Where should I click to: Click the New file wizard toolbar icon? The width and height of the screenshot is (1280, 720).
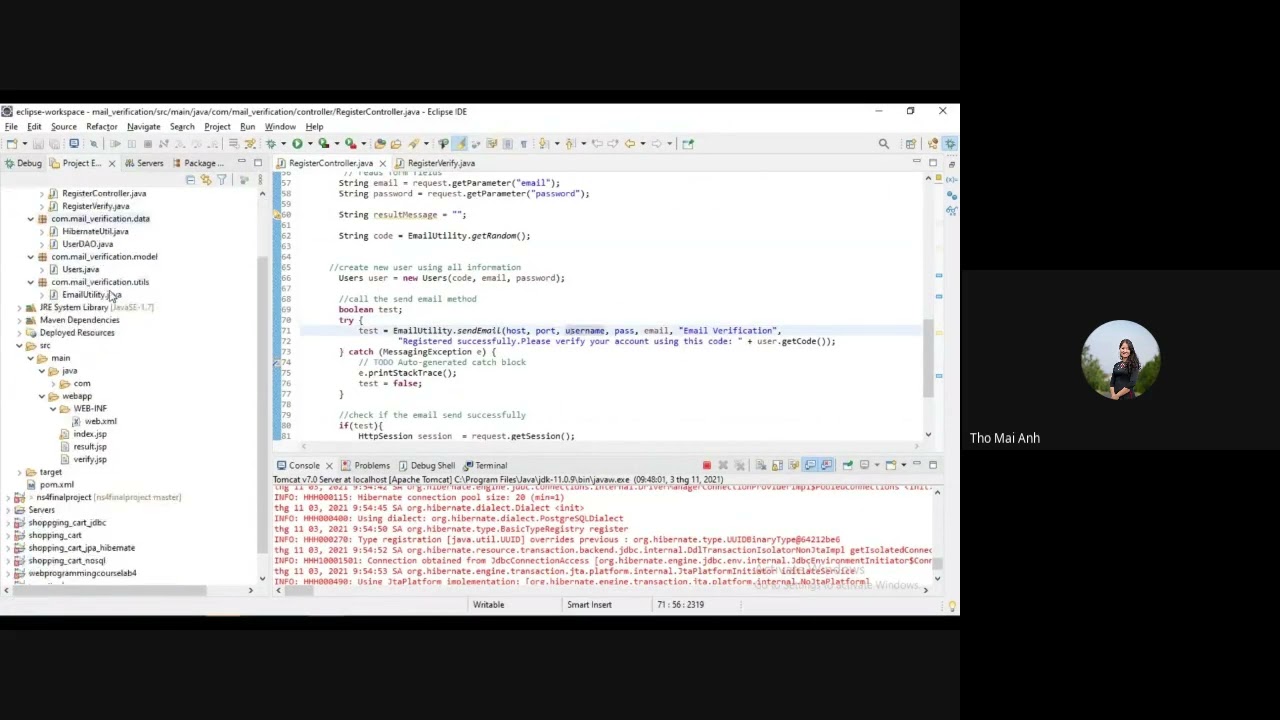click(x=12, y=143)
